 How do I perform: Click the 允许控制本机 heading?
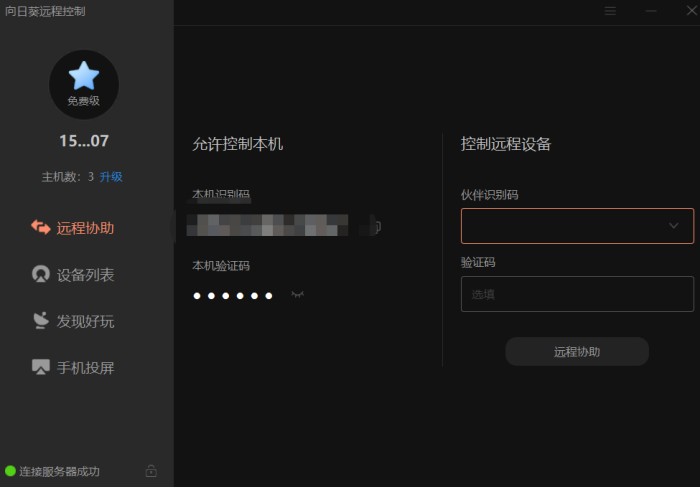[238, 144]
